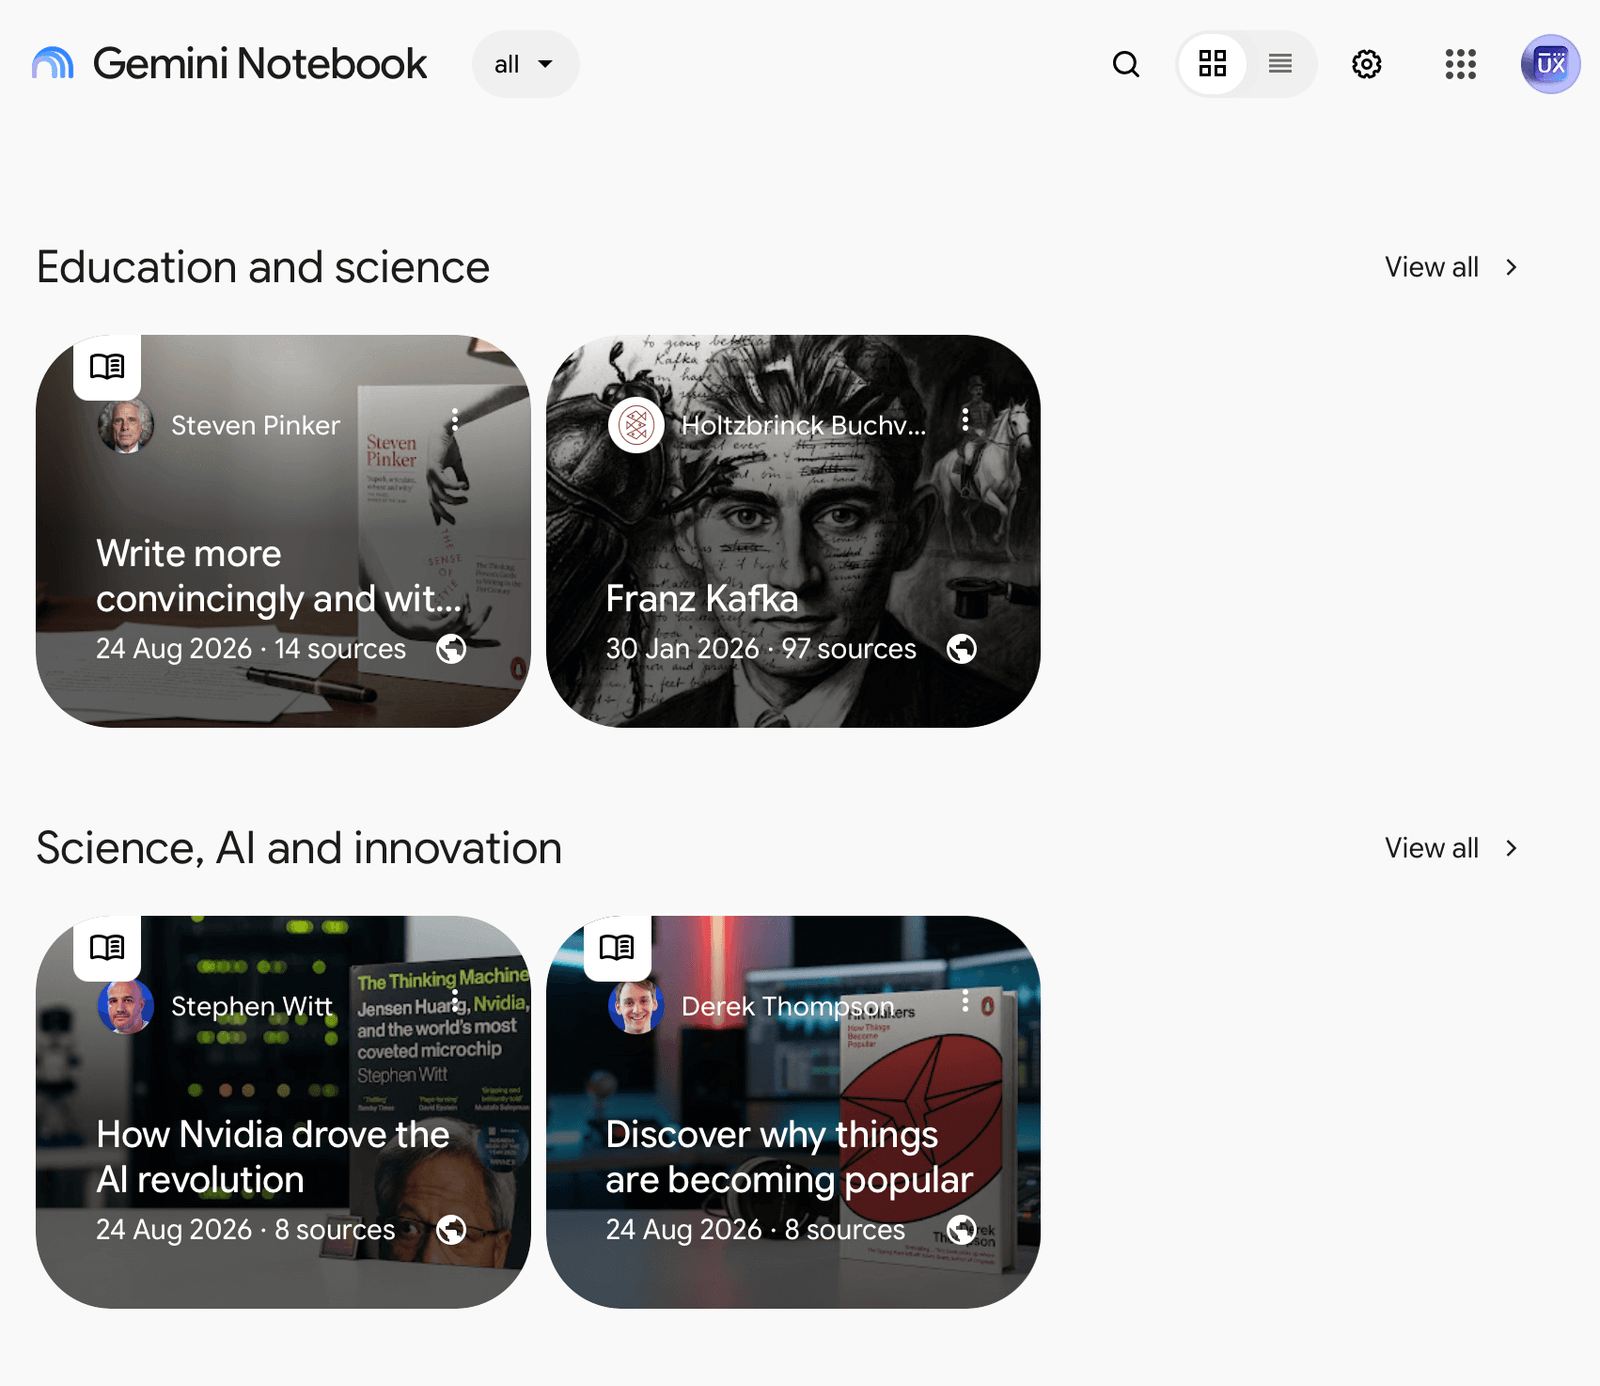This screenshot has width=1600, height=1386.
Task: Open settings gear icon
Action: tap(1367, 64)
